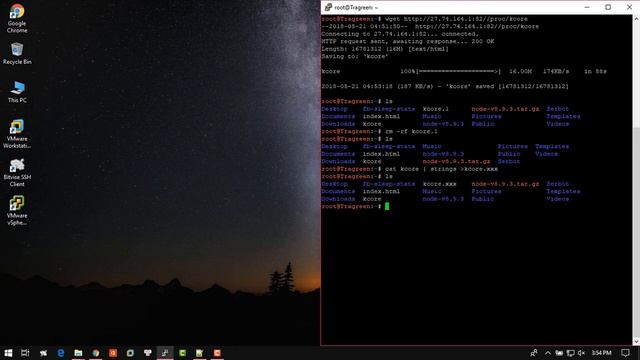Click the taskbar clock showing 3:54 PM
The image size is (640, 360).
click(x=601, y=353)
